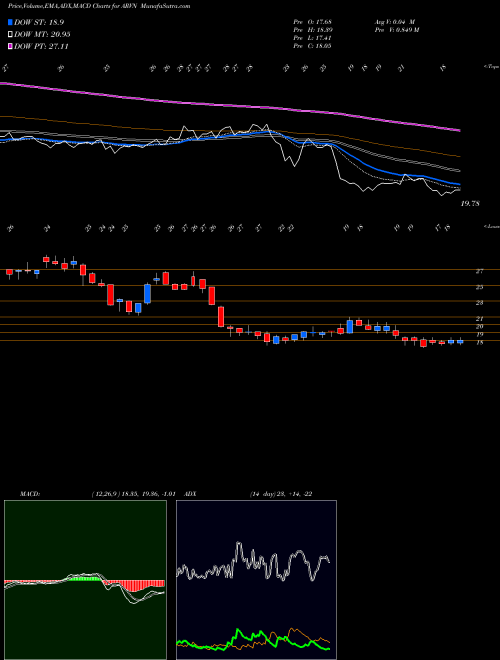Click the 'Pre L: 17.41' low value
The height and width of the screenshot is (660, 500).
(x=312, y=38)
